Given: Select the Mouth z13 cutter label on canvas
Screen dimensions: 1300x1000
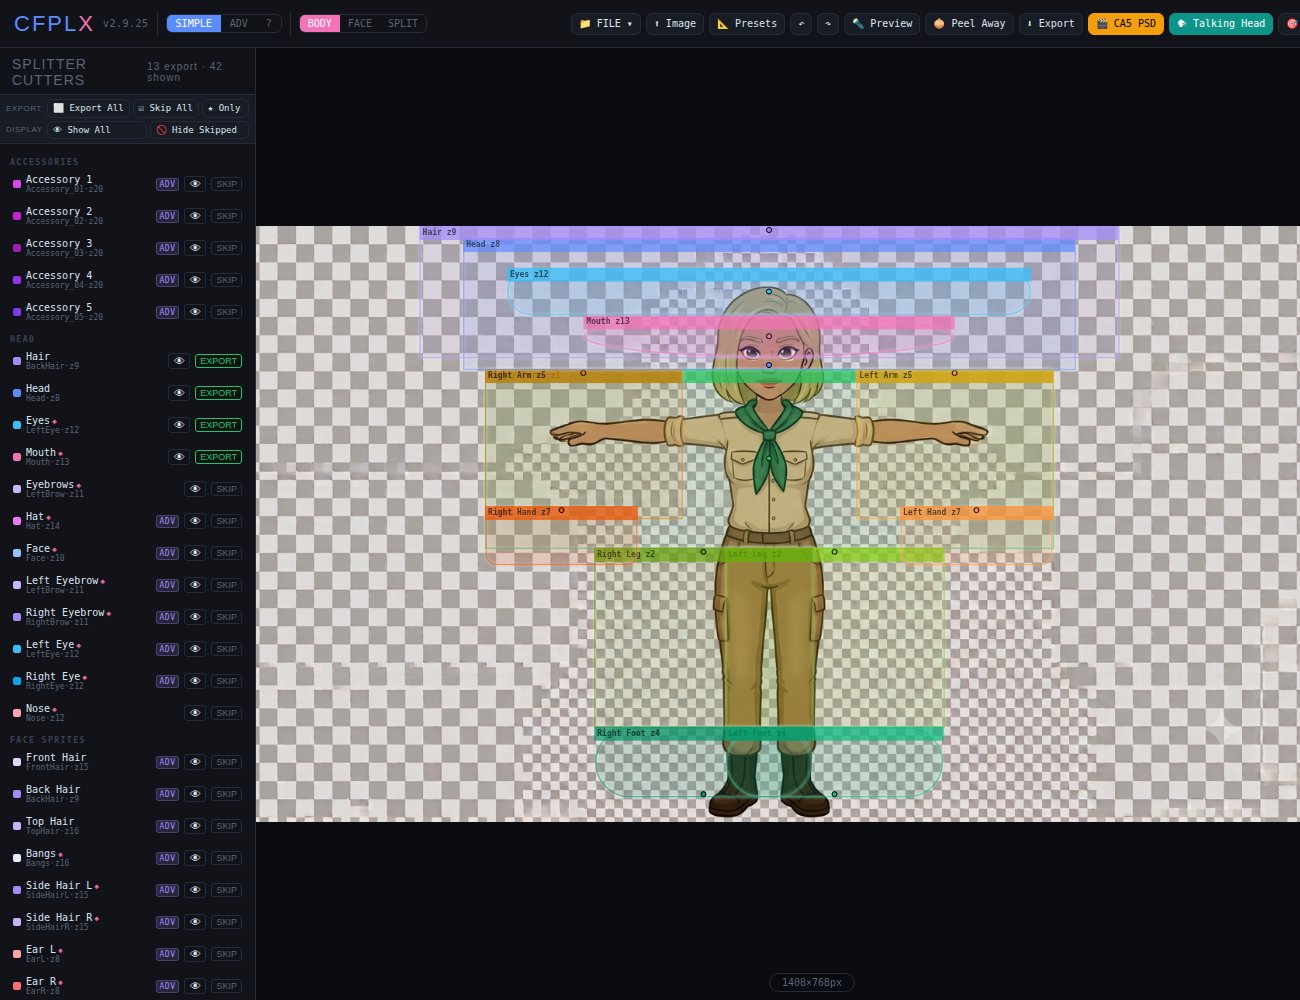Looking at the screenshot, I should coord(608,321).
